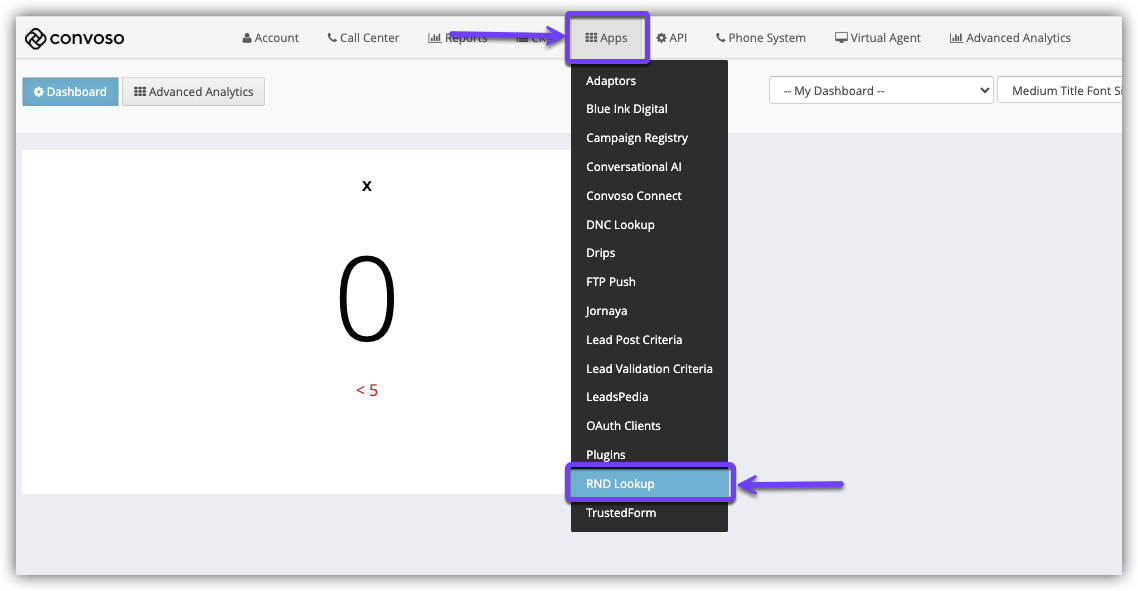Open the API gear menu
The image size is (1138, 591).
(672, 38)
